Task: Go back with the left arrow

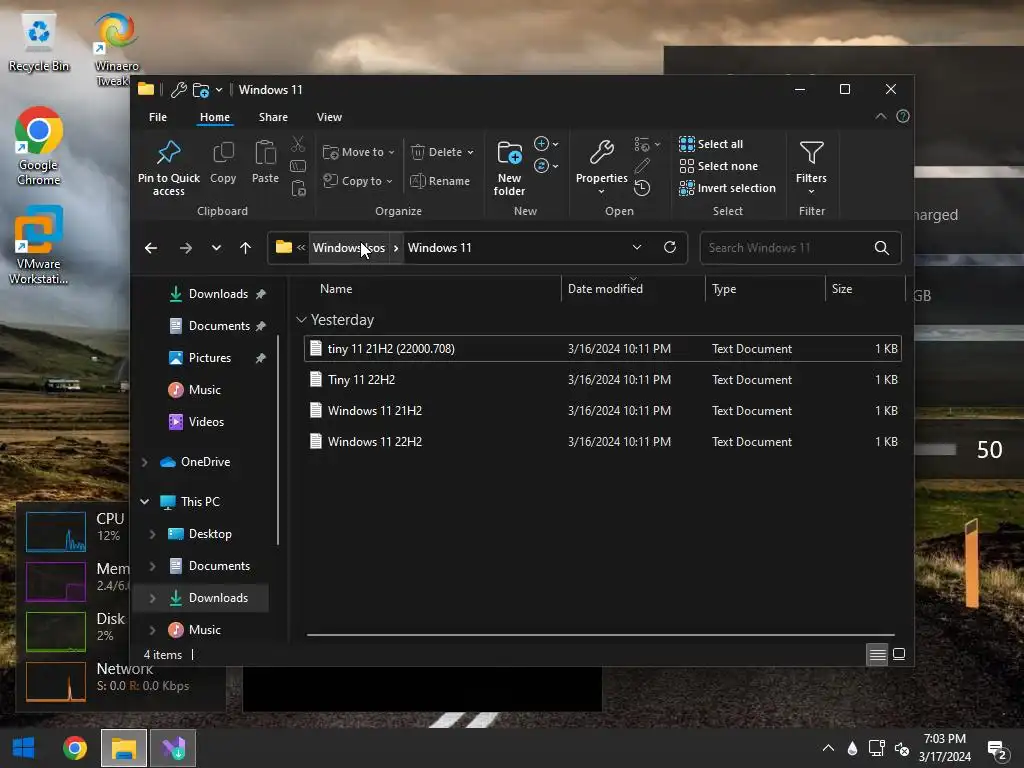Action: (151, 248)
